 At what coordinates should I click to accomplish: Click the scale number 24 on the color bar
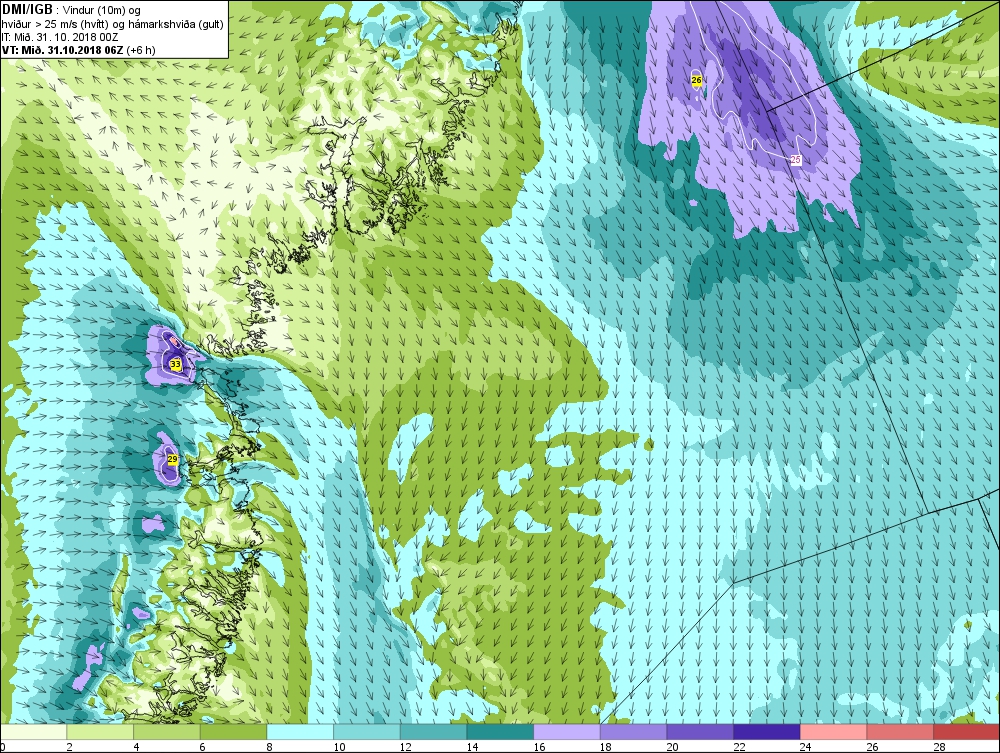[x=806, y=747]
